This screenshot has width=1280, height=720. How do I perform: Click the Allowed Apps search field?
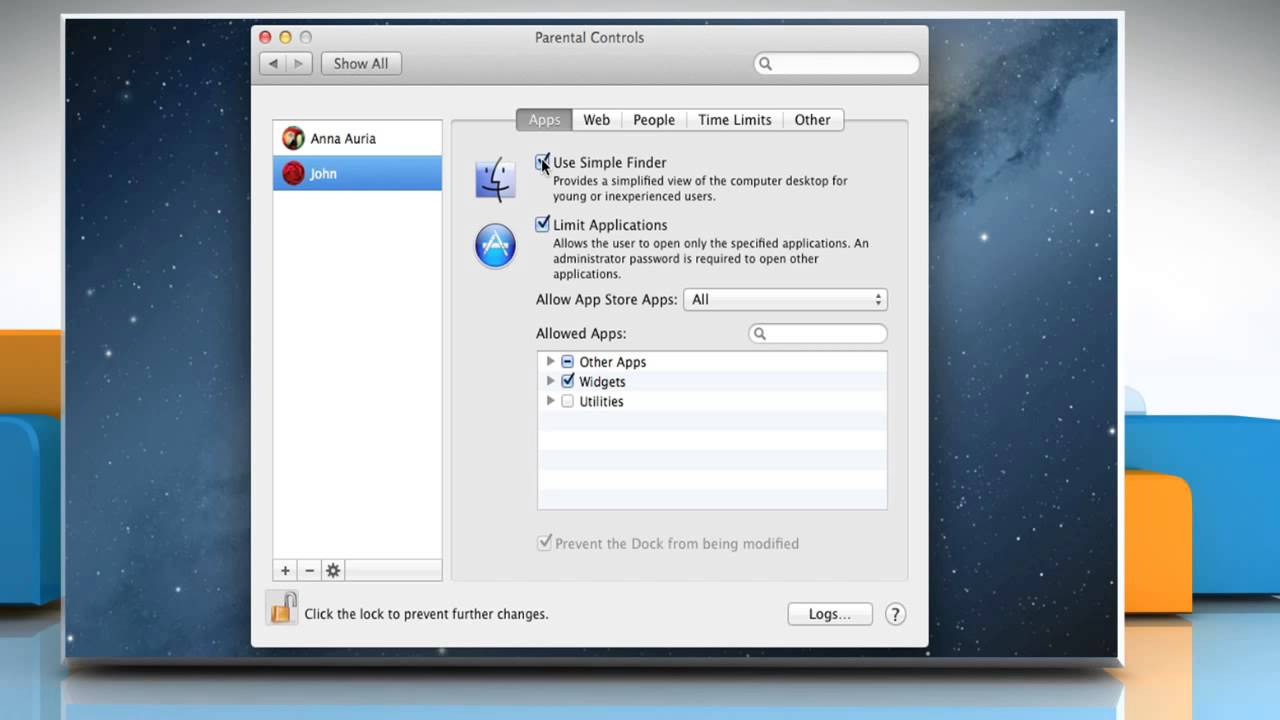tap(818, 333)
